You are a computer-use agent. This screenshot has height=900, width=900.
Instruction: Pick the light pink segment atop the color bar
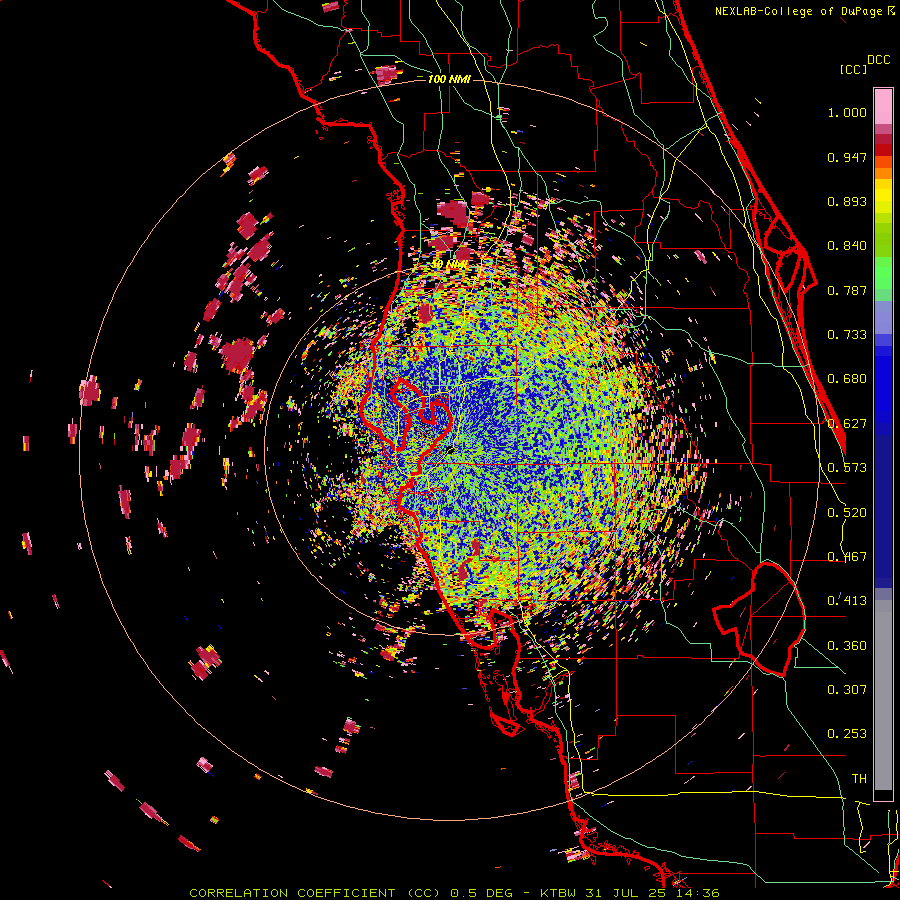coord(883,107)
